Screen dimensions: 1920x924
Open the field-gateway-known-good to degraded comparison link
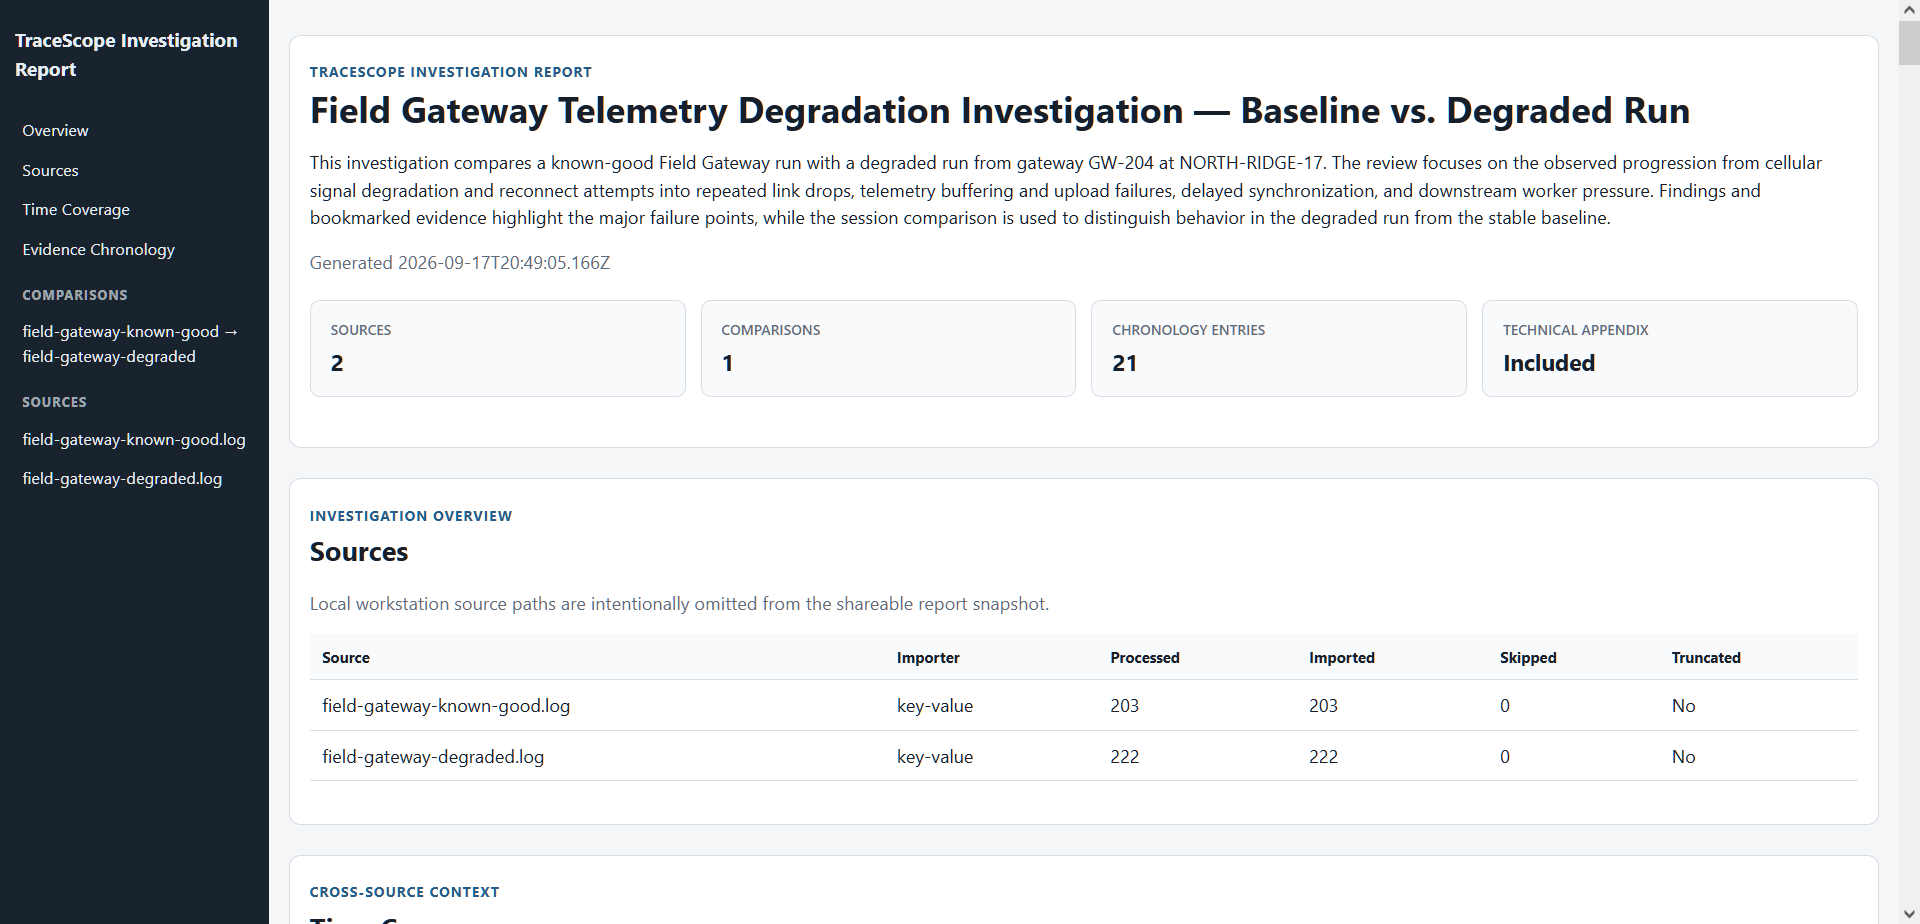130,344
